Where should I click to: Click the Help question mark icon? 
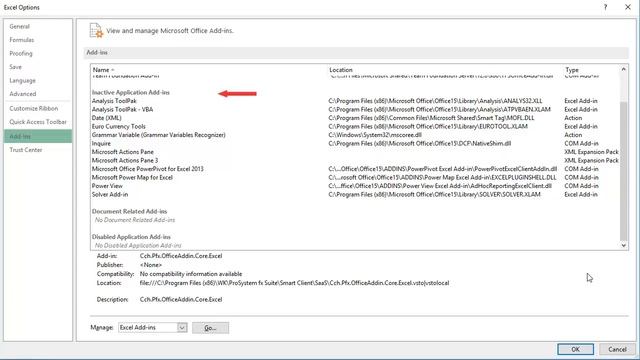(605, 7)
